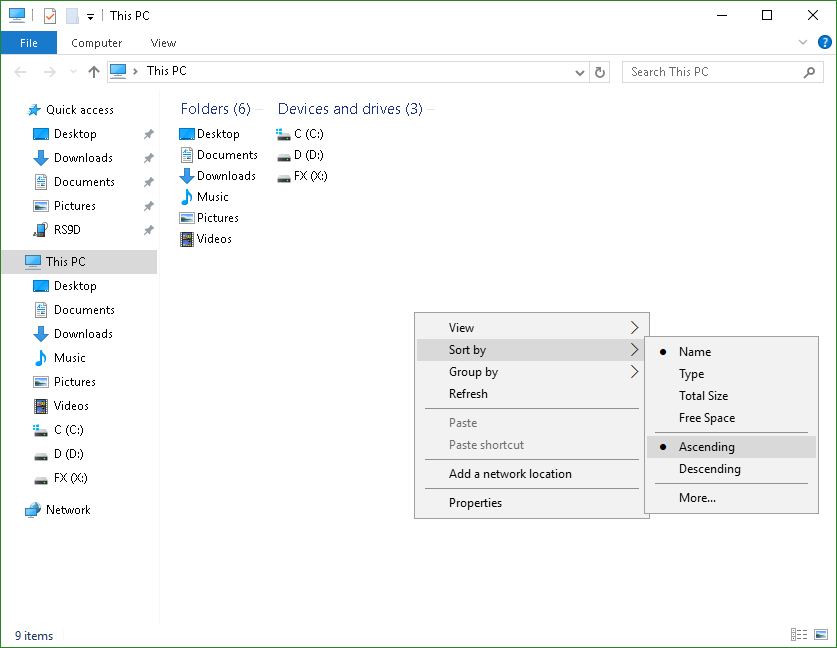837x648 pixels.
Task: Choose Add a network location
Action: (x=510, y=474)
